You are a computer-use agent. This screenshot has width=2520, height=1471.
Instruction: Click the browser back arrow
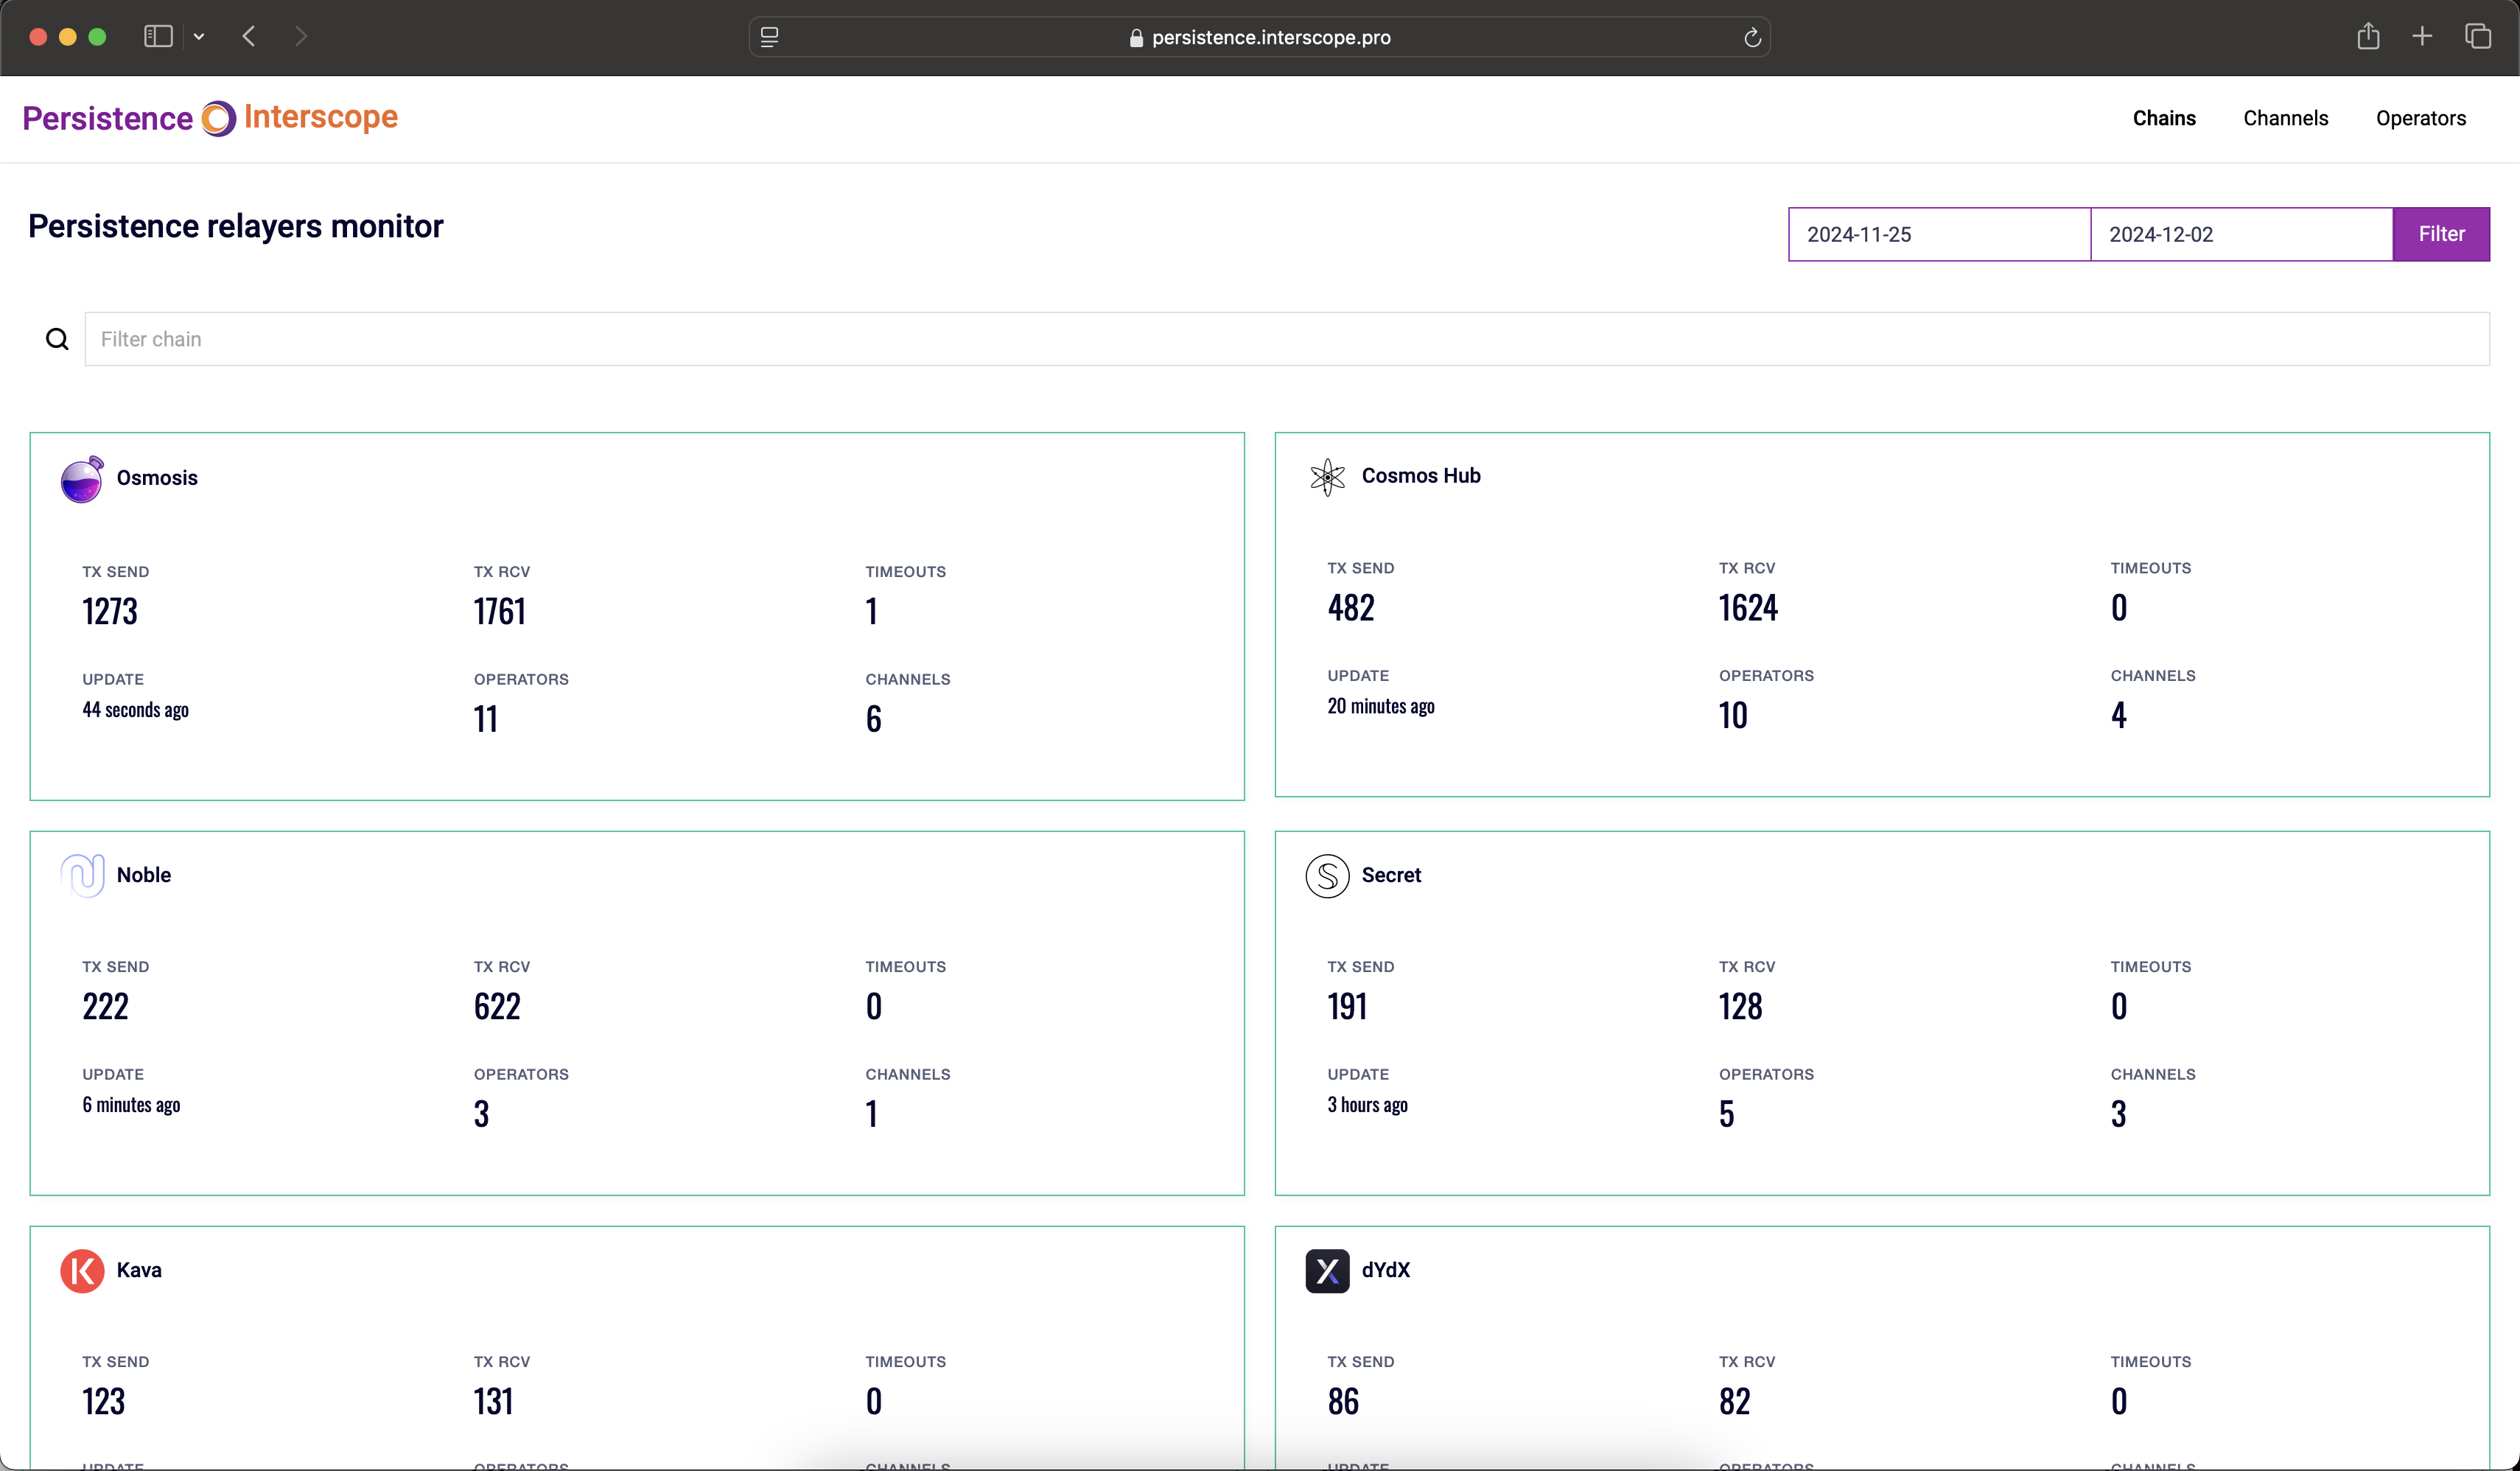click(x=249, y=37)
